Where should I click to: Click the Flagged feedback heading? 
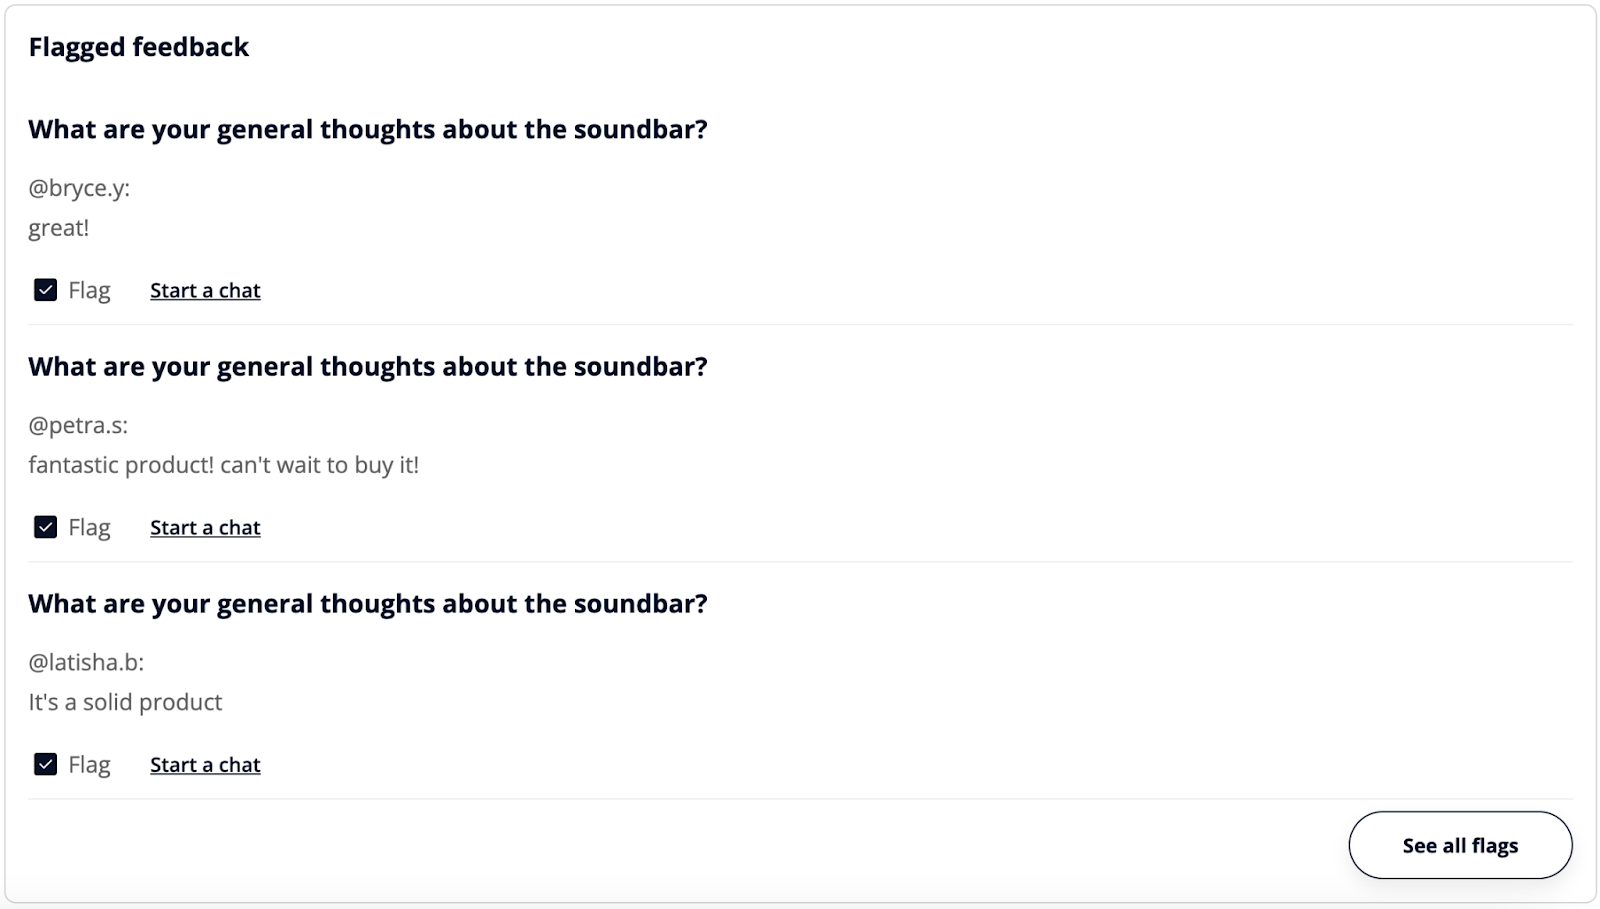pos(138,47)
